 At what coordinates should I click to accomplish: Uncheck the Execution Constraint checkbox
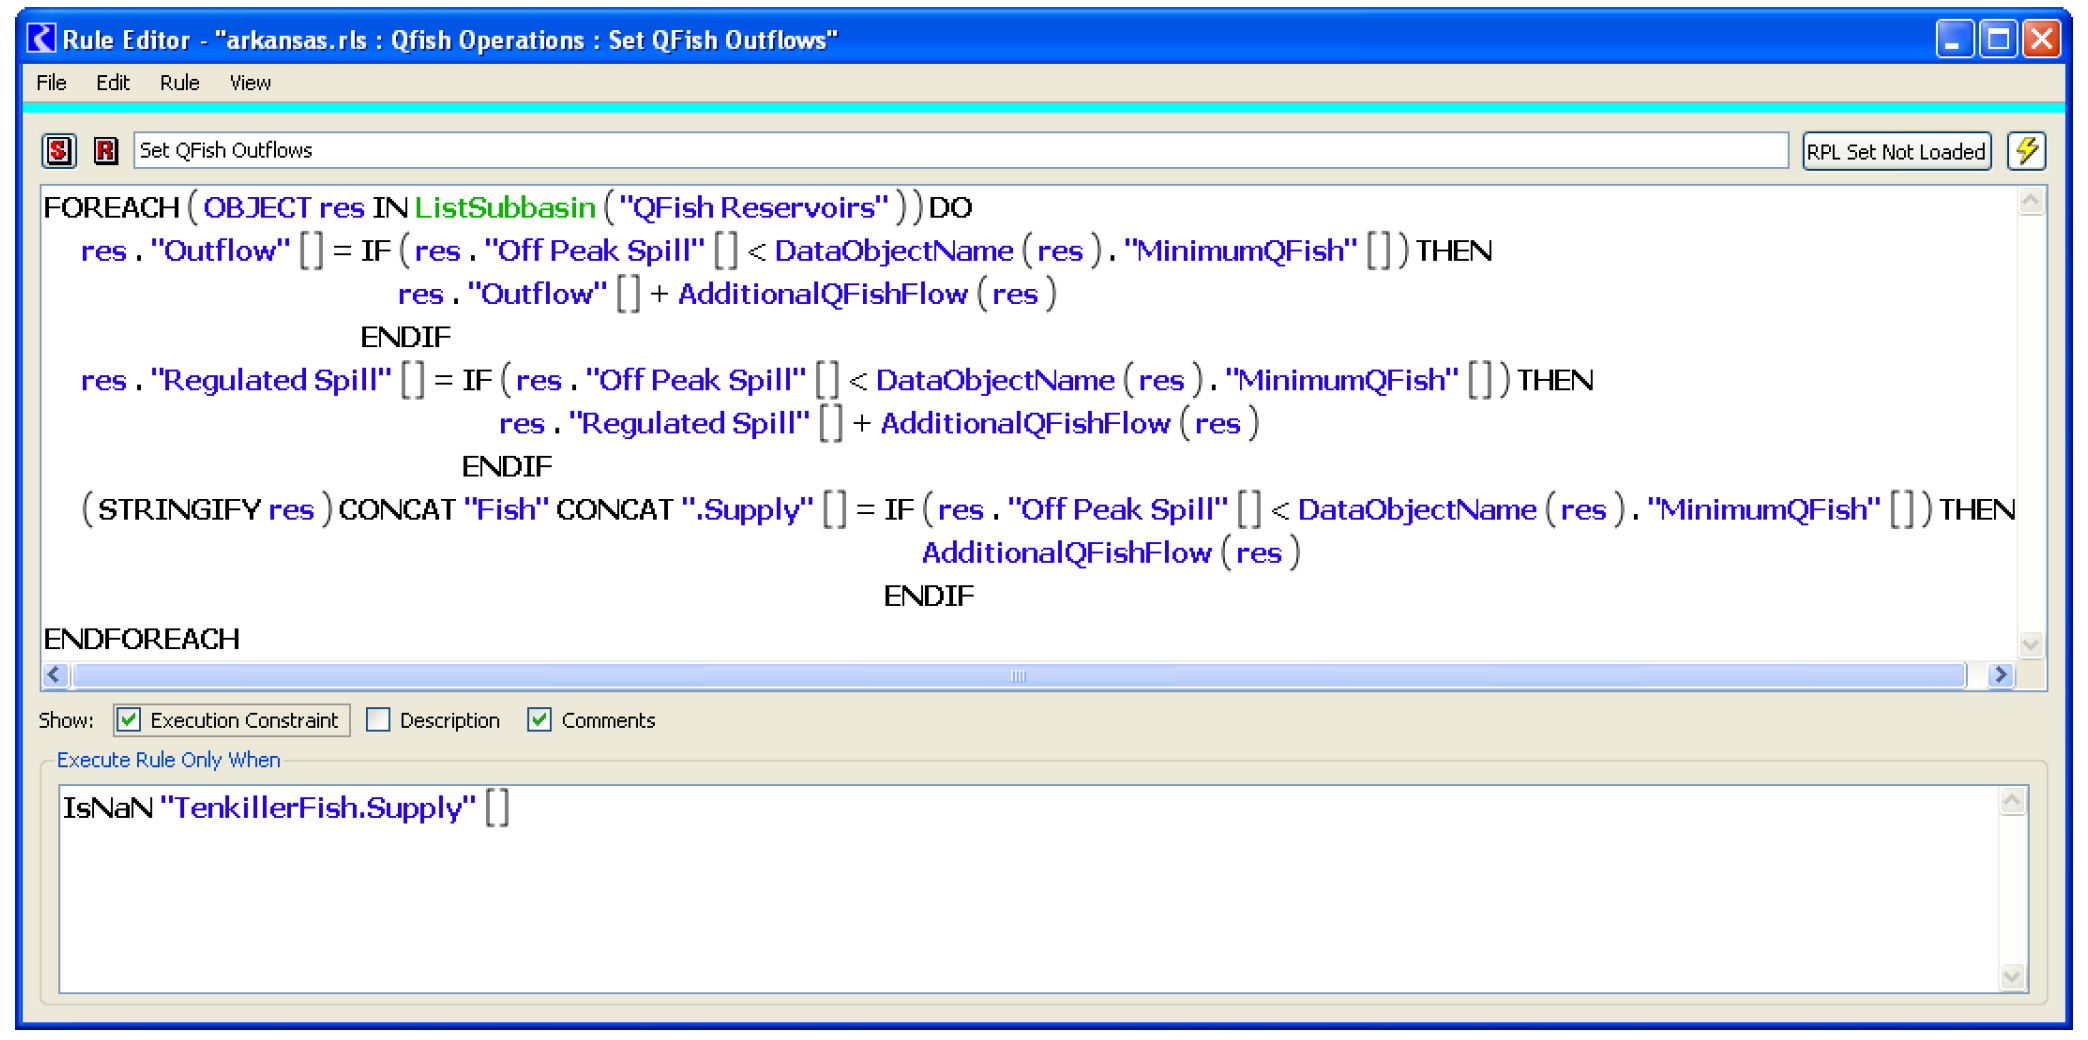point(129,720)
